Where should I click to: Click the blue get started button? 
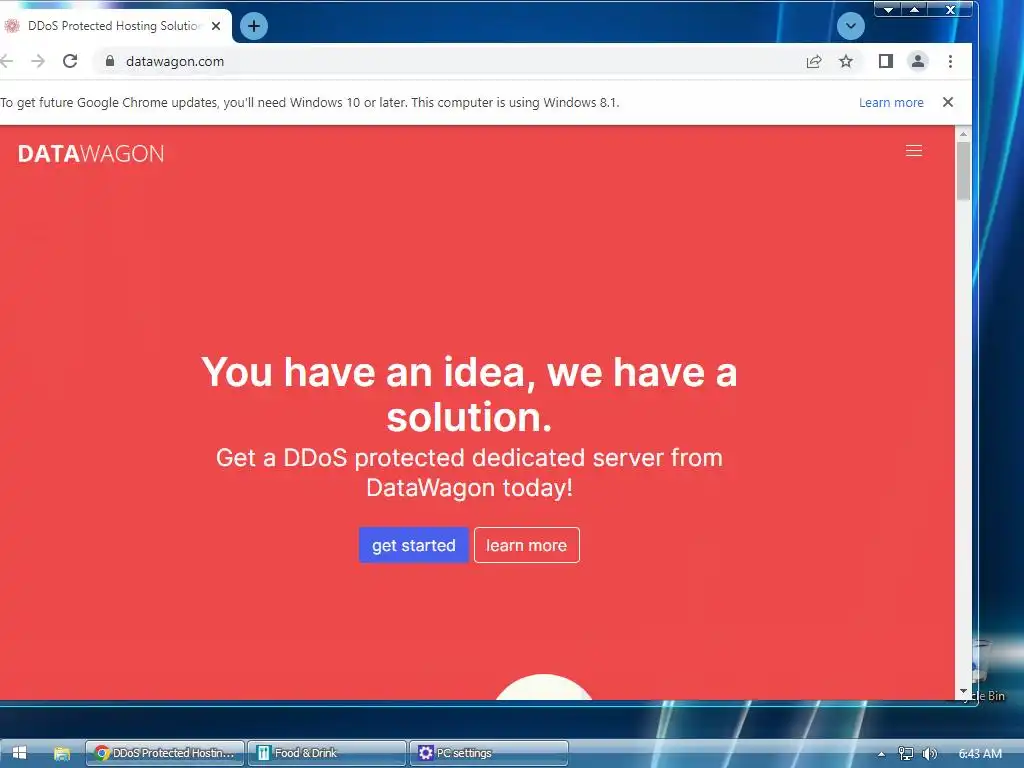tap(413, 545)
